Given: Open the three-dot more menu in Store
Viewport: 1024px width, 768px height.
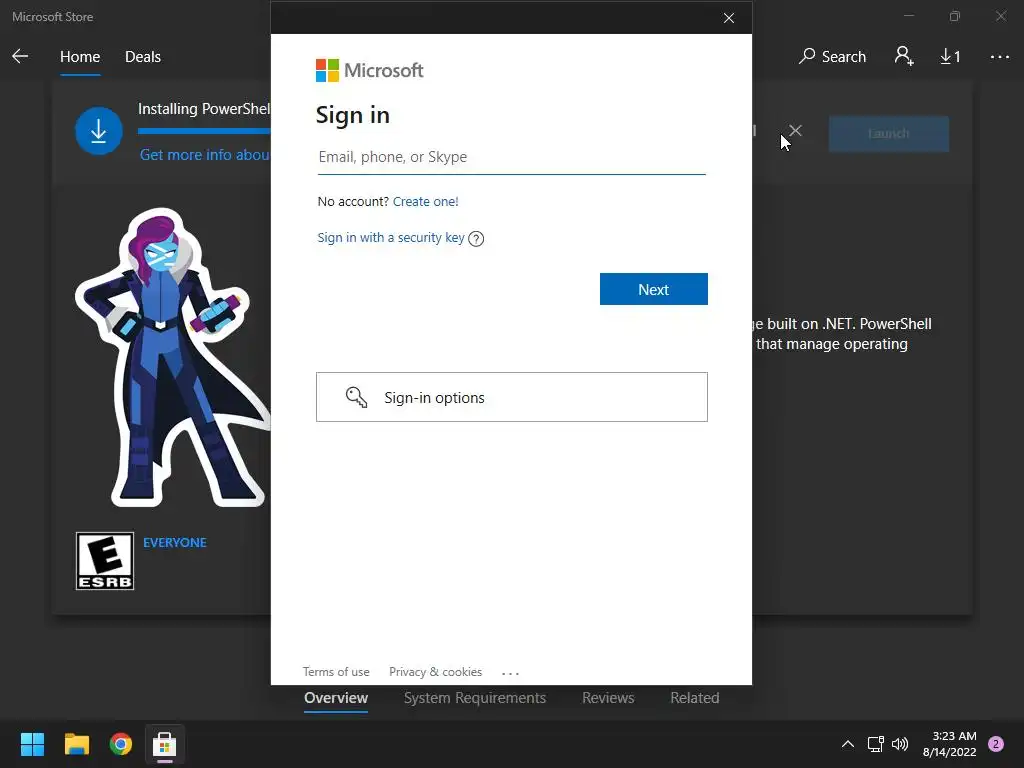Looking at the screenshot, I should tap(1000, 57).
